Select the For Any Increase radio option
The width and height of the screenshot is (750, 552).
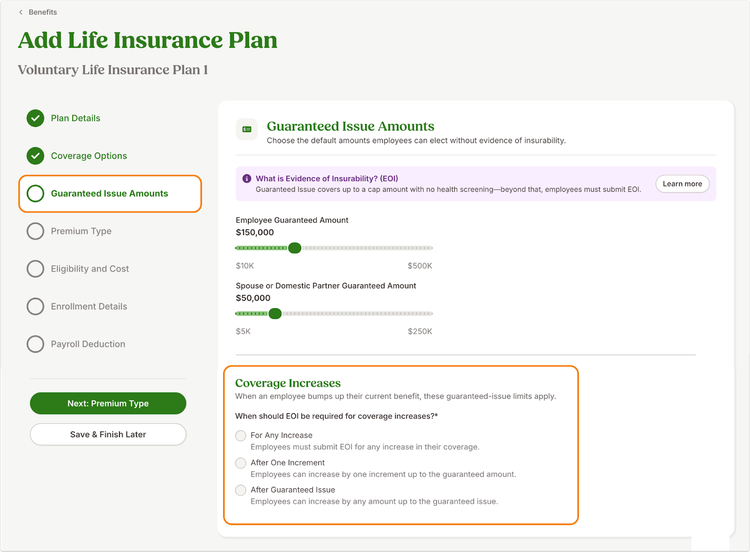pos(241,435)
